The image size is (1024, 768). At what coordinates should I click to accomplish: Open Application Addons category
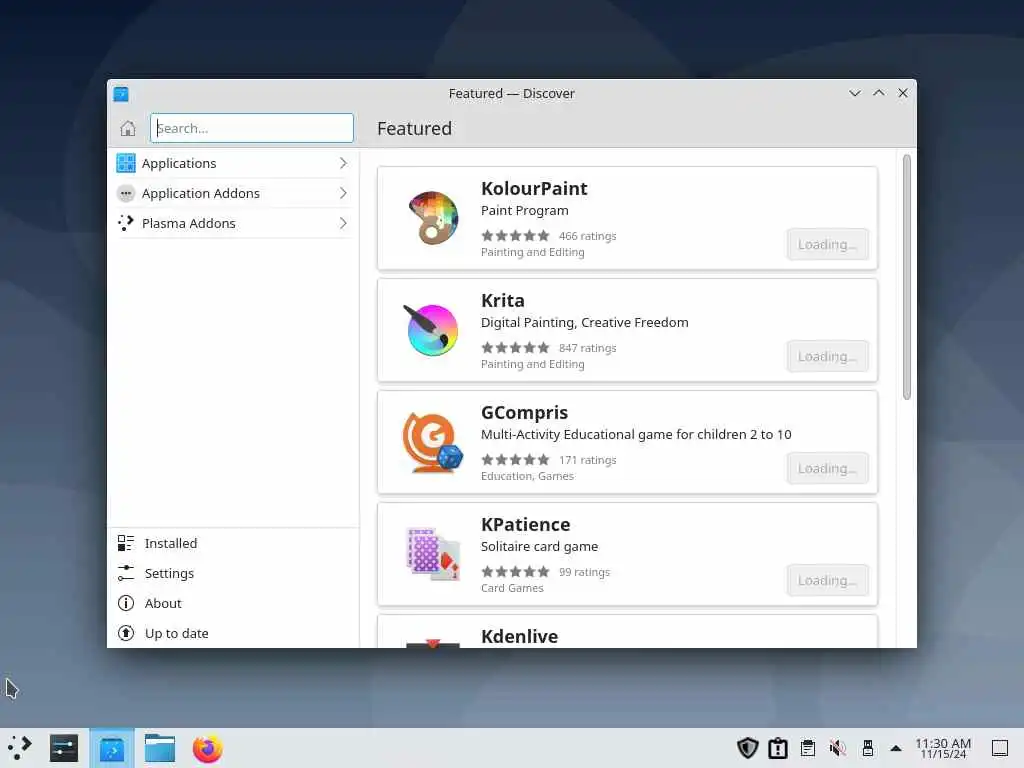coord(233,193)
